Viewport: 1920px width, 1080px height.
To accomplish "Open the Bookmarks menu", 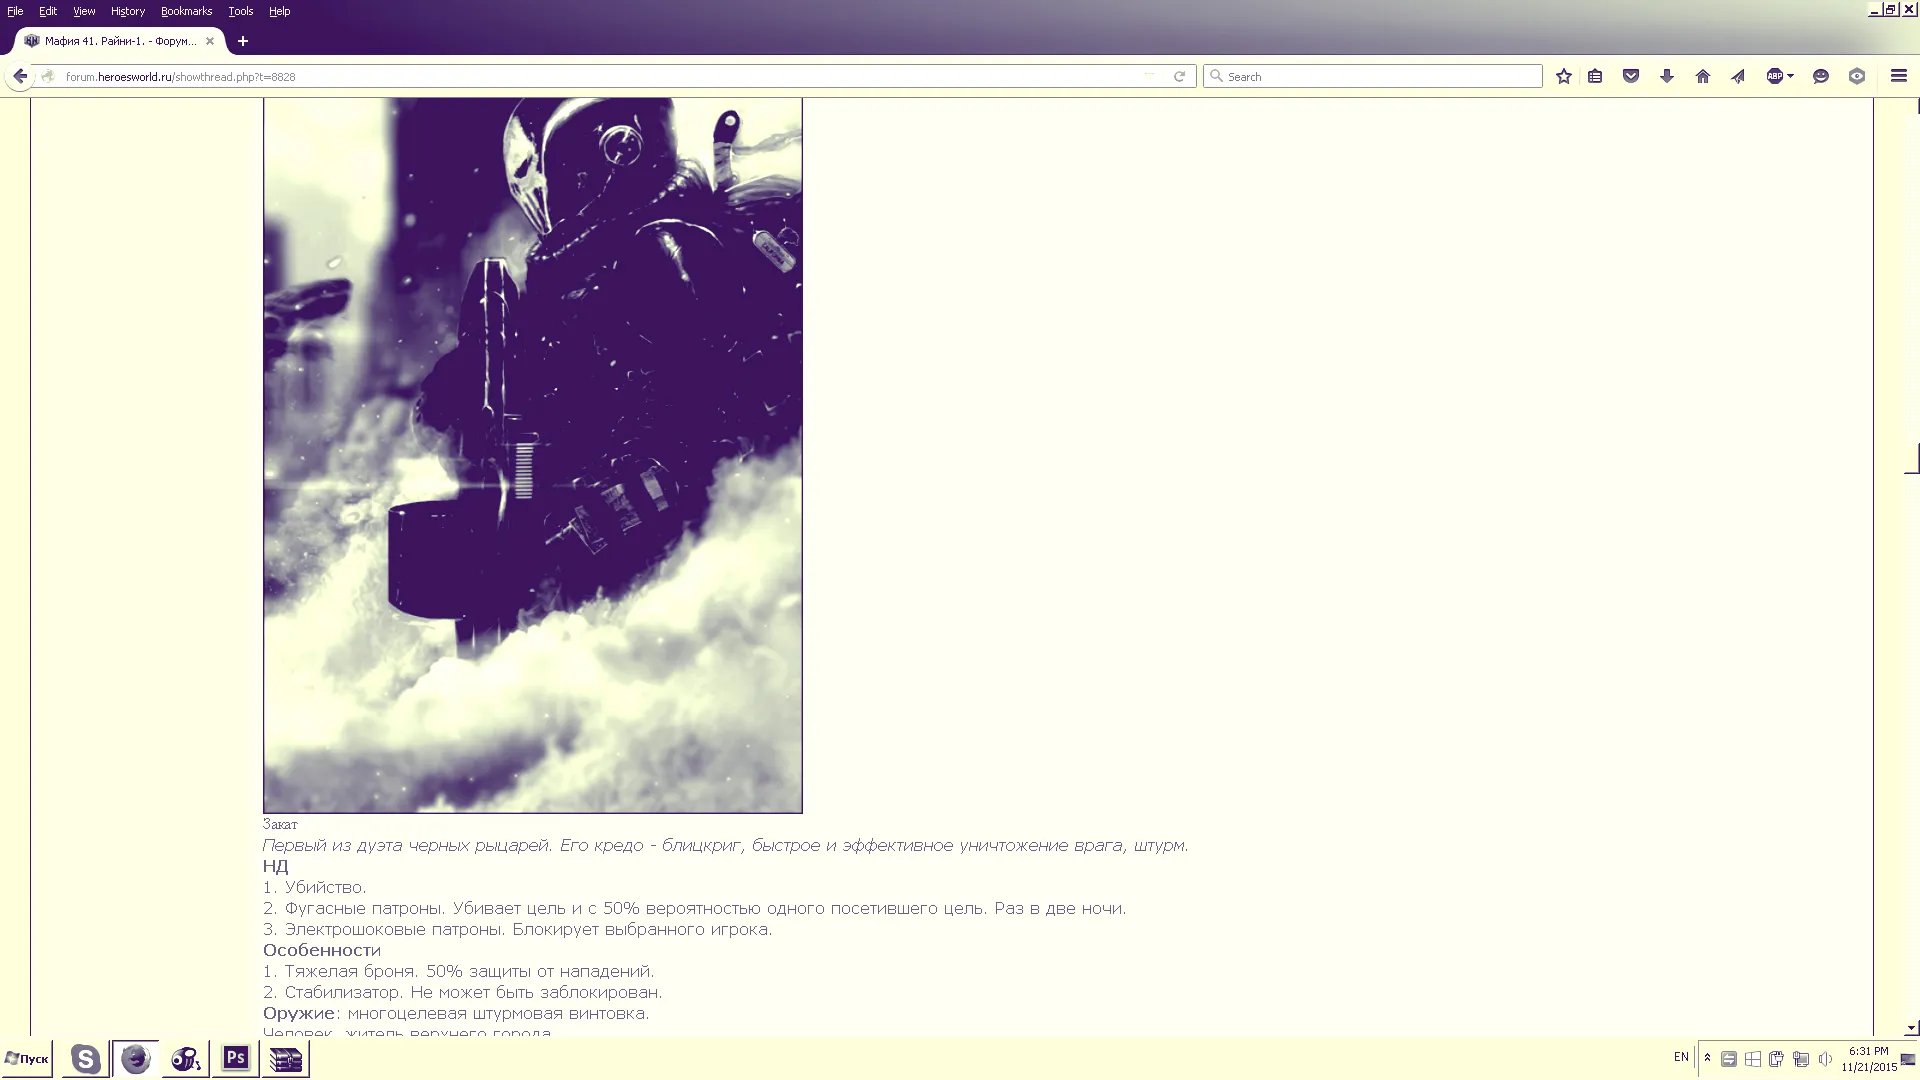I will pos(186,11).
